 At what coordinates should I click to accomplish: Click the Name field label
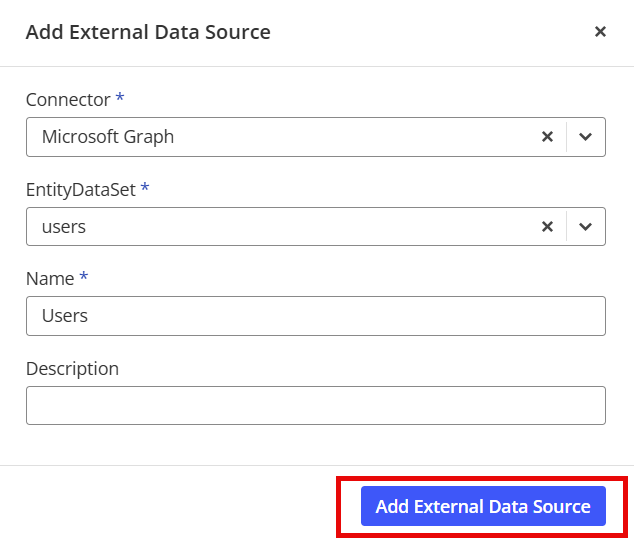click(49, 278)
